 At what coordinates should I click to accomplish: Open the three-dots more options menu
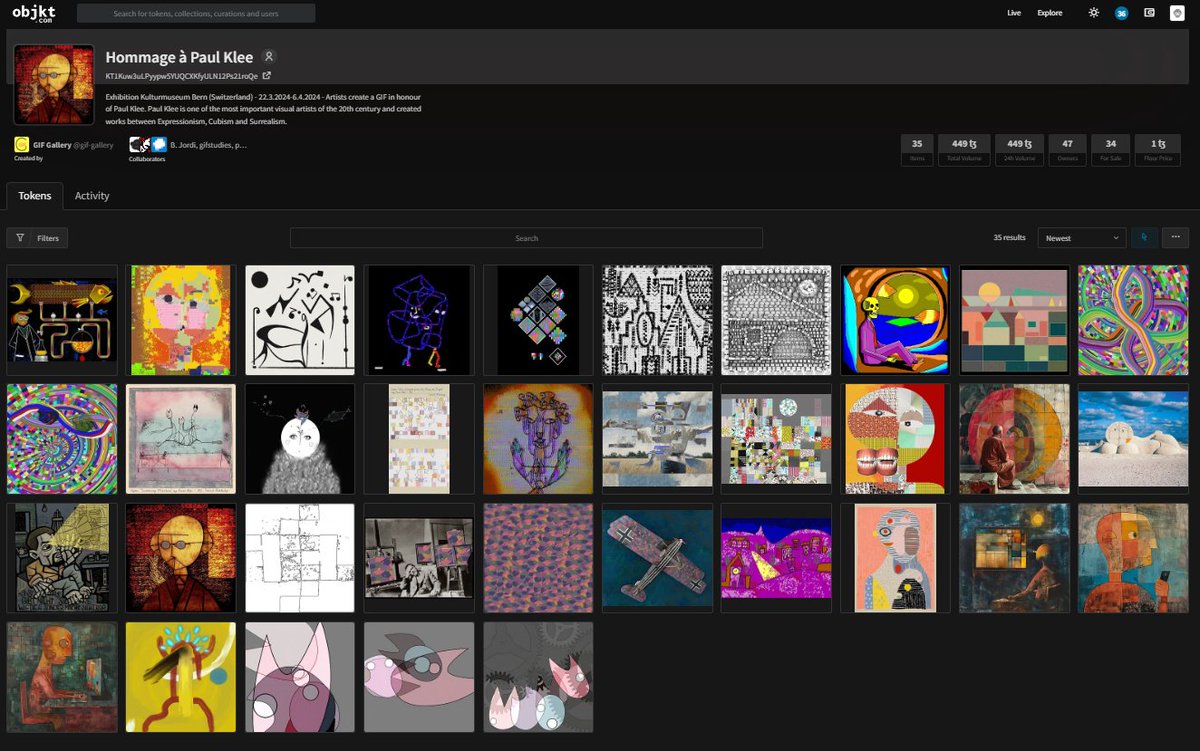point(1175,238)
